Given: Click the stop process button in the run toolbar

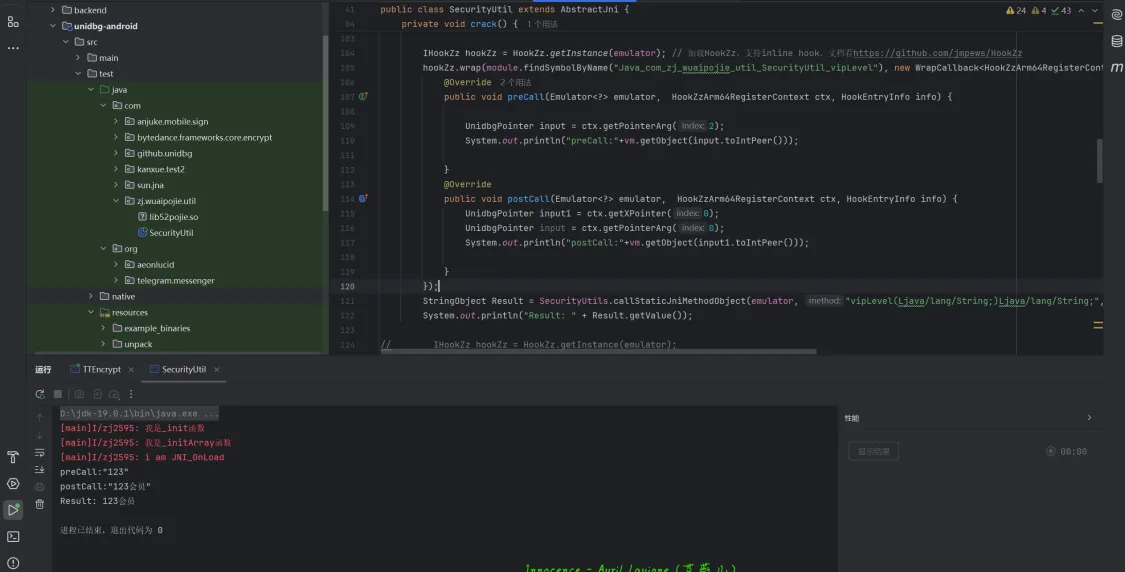Looking at the screenshot, I should 58,394.
